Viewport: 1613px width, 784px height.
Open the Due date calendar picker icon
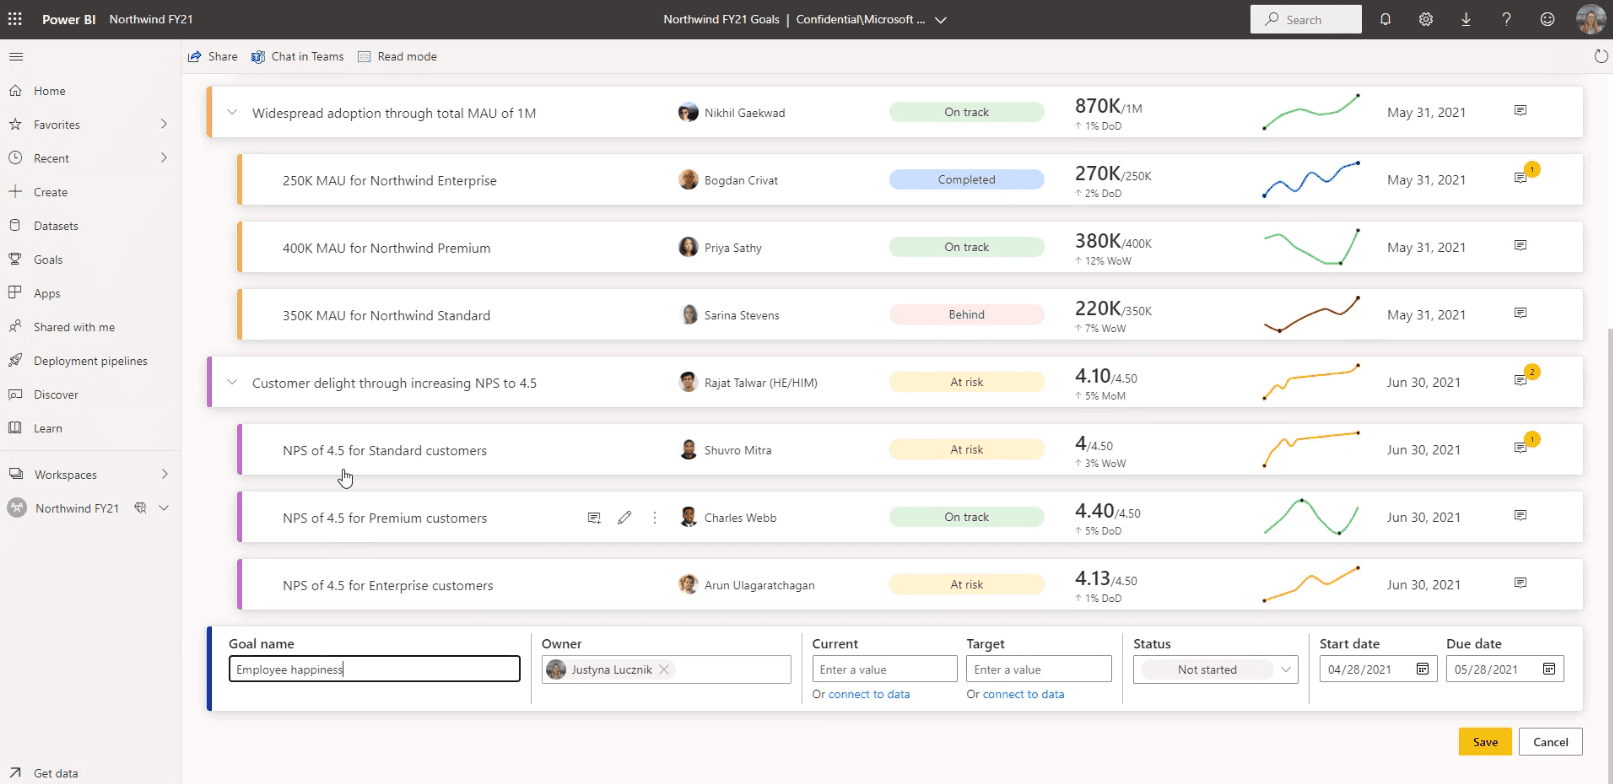1549,669
